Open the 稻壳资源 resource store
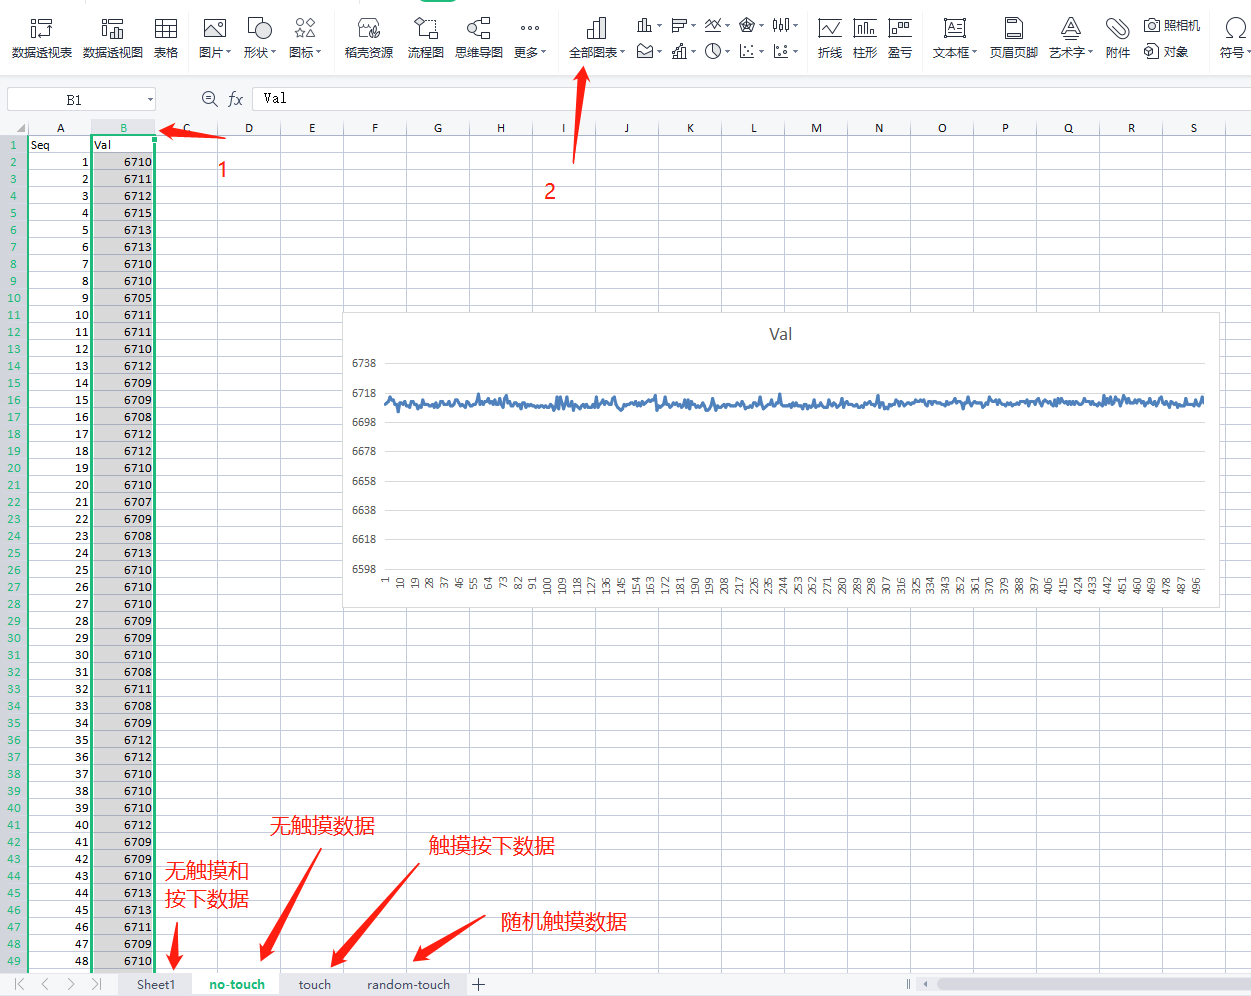 coord(369,38)
